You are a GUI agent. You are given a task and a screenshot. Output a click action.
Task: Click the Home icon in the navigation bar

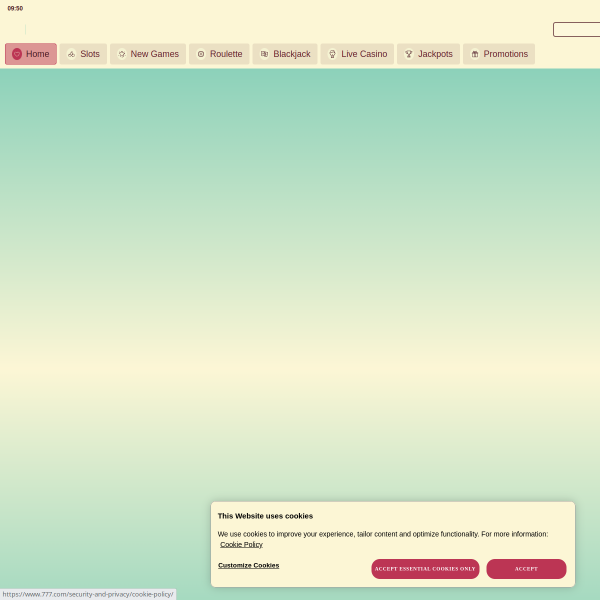tap(17, 54)
